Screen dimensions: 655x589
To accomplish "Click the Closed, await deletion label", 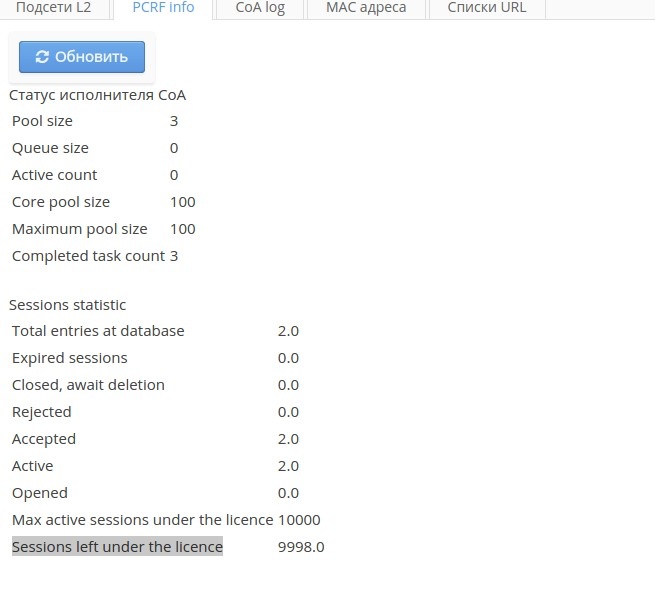I will point(88,385).
